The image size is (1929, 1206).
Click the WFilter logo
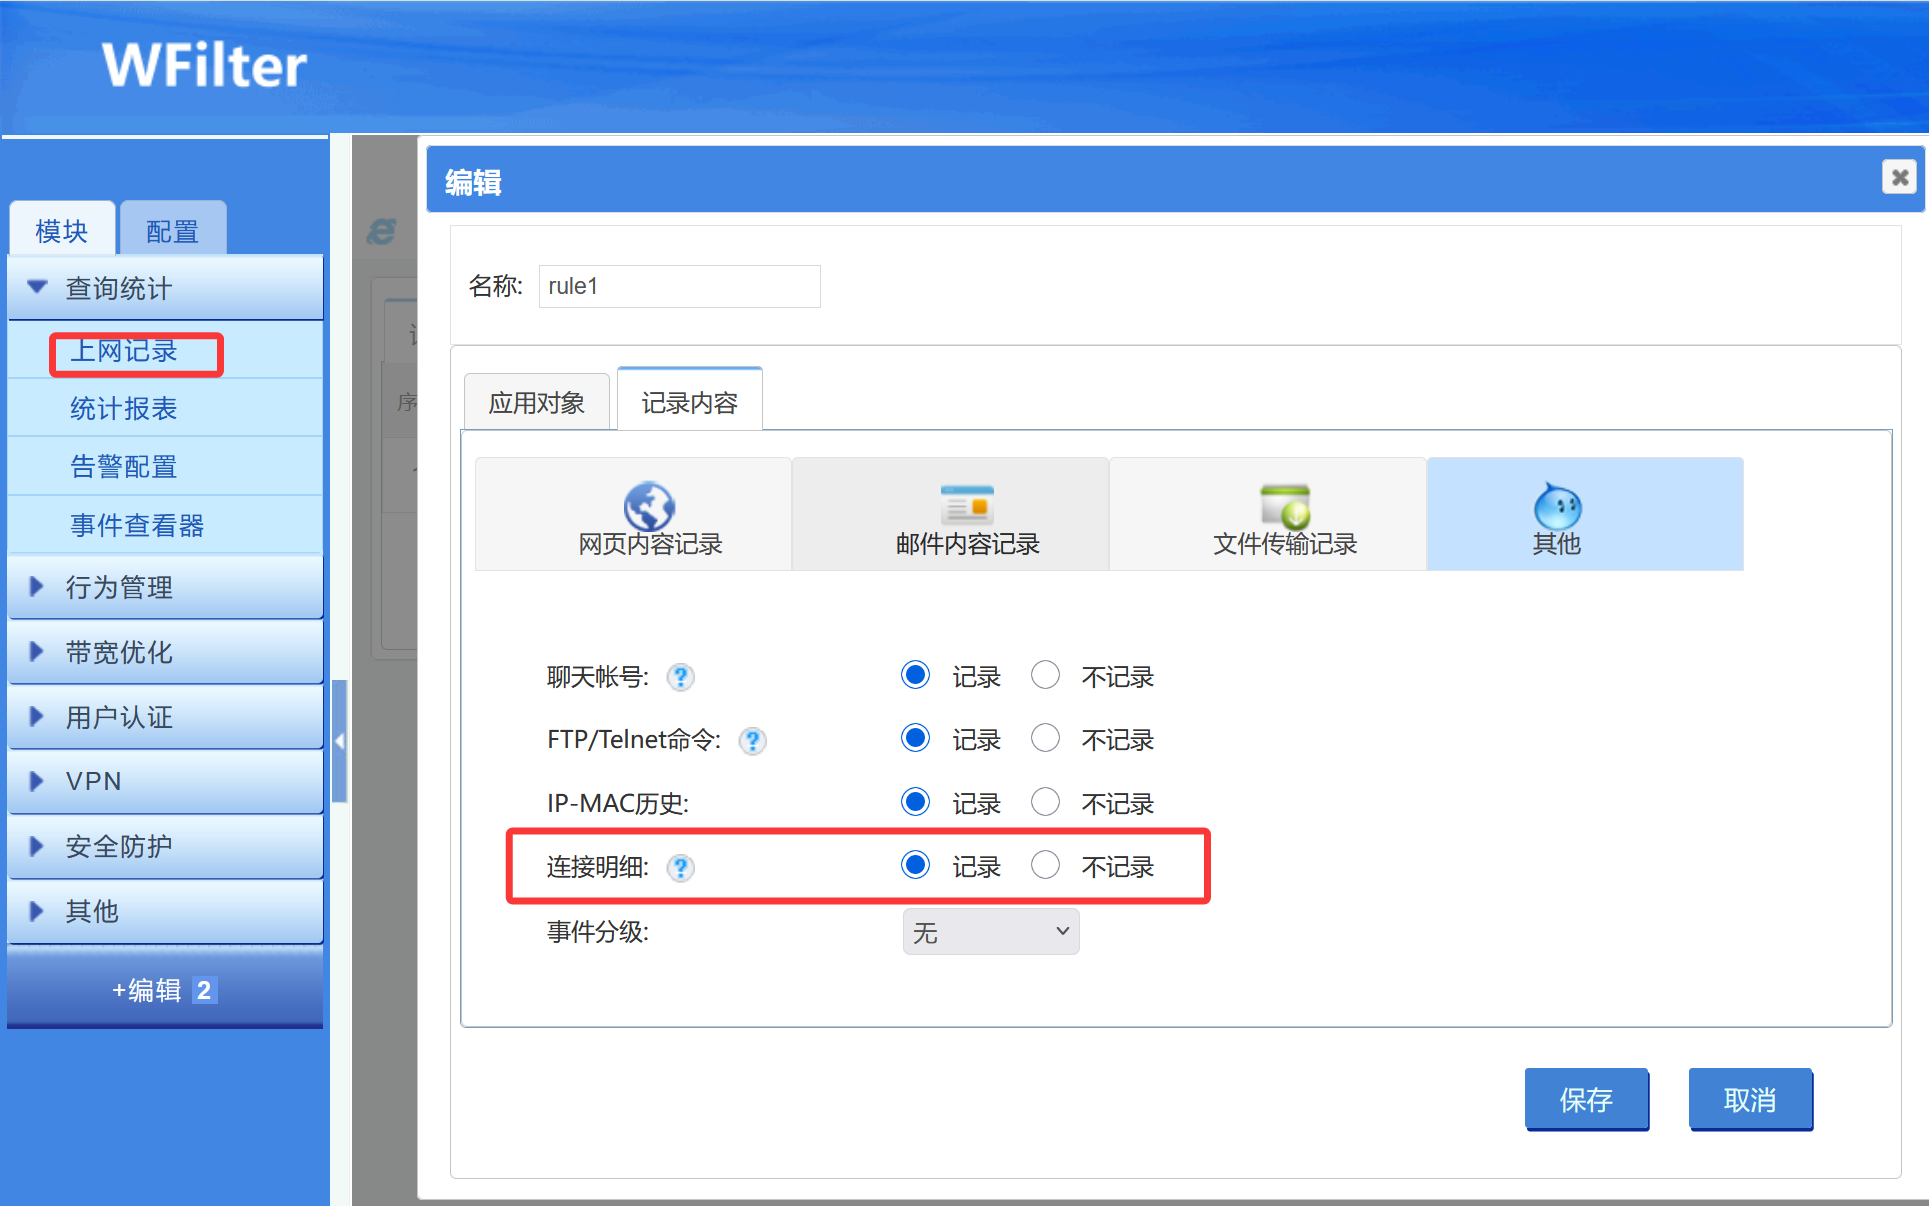tap(204, 66)
